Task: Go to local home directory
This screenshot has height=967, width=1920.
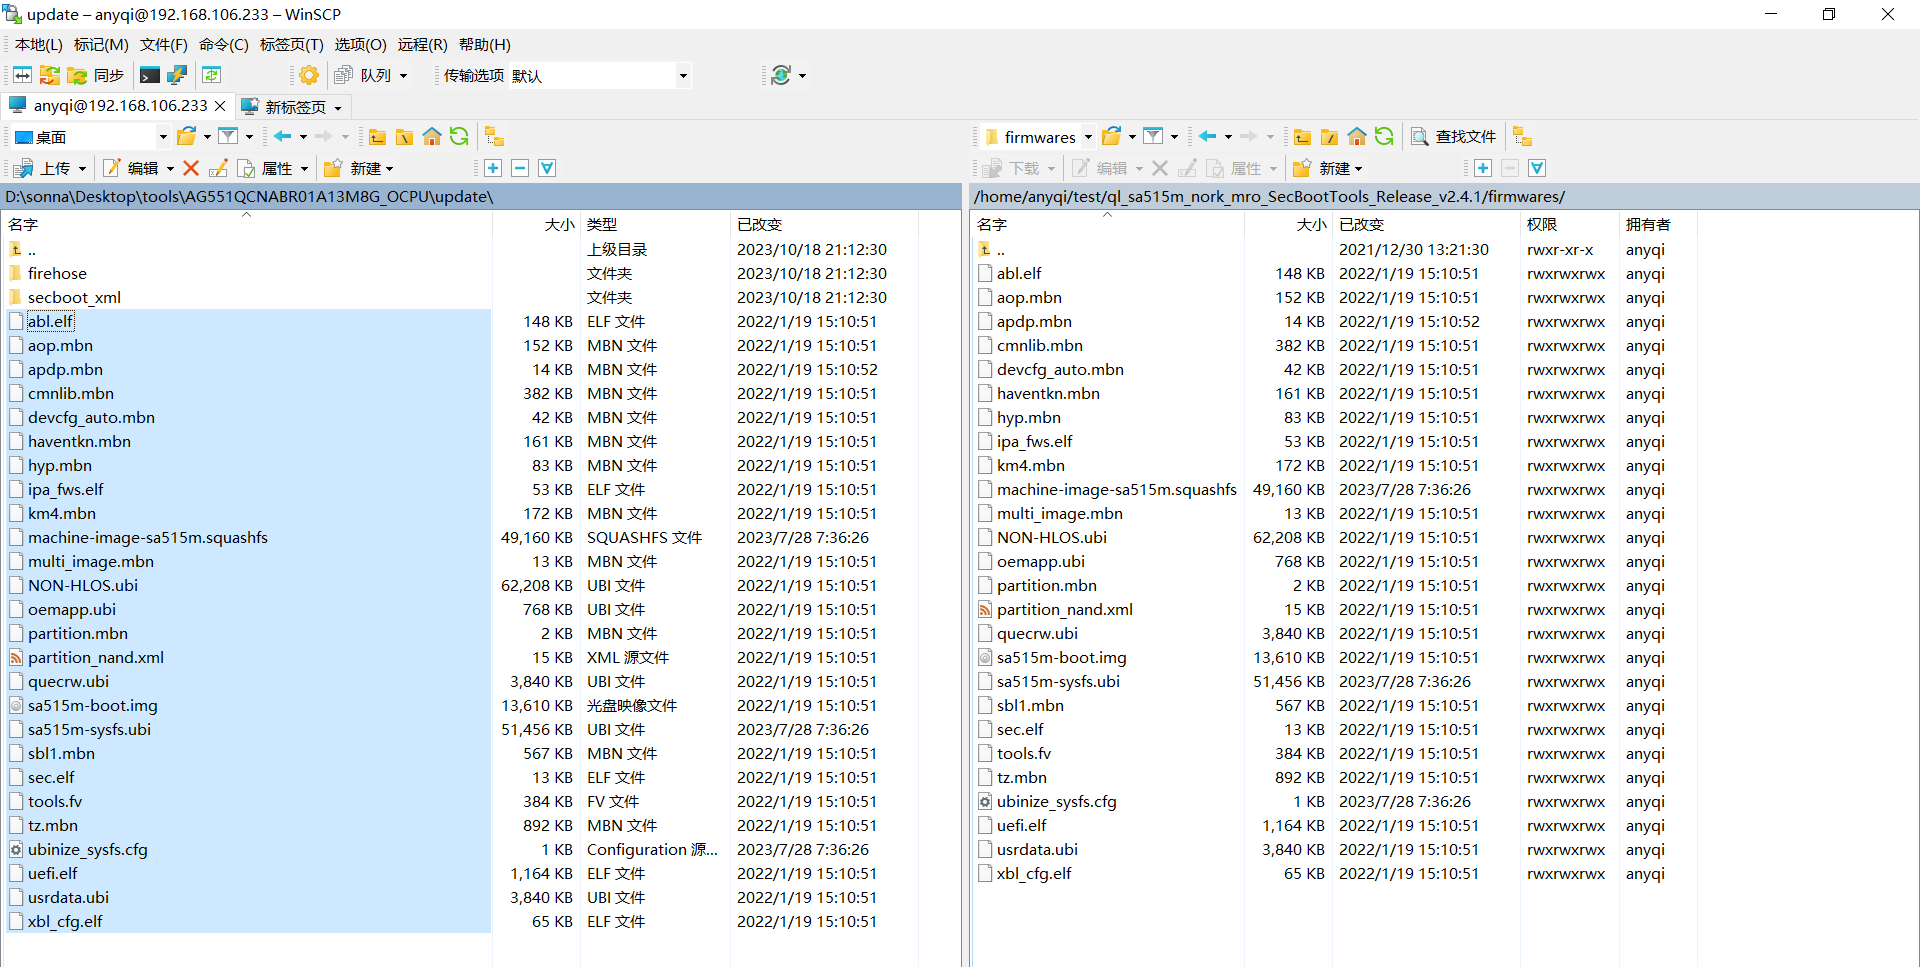Action: 432,137
